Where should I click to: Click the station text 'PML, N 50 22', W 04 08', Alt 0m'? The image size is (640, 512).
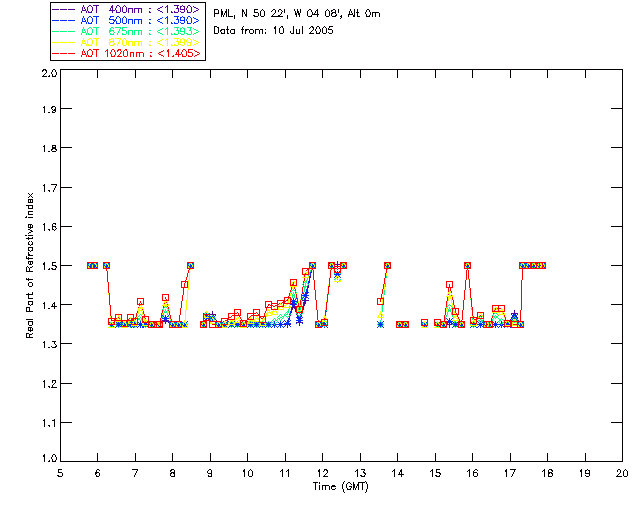click(x=297, y=13)
